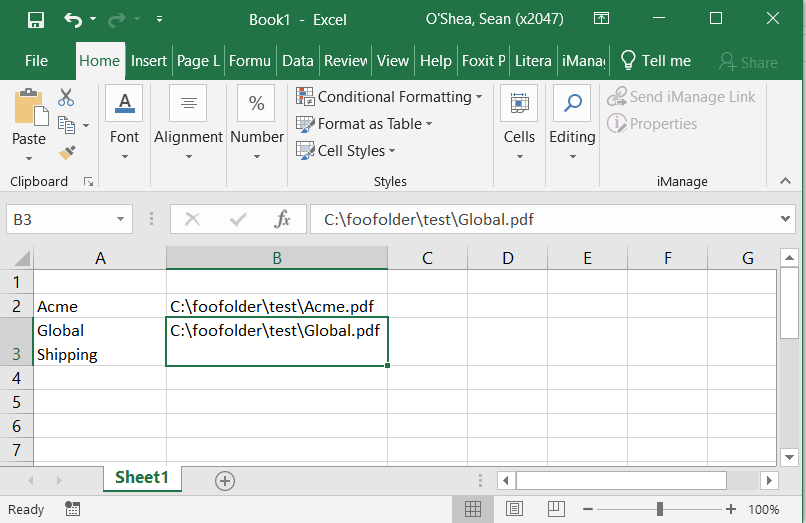
Task: Select the Global Shipping cell
Action: [x=100, y=342]
